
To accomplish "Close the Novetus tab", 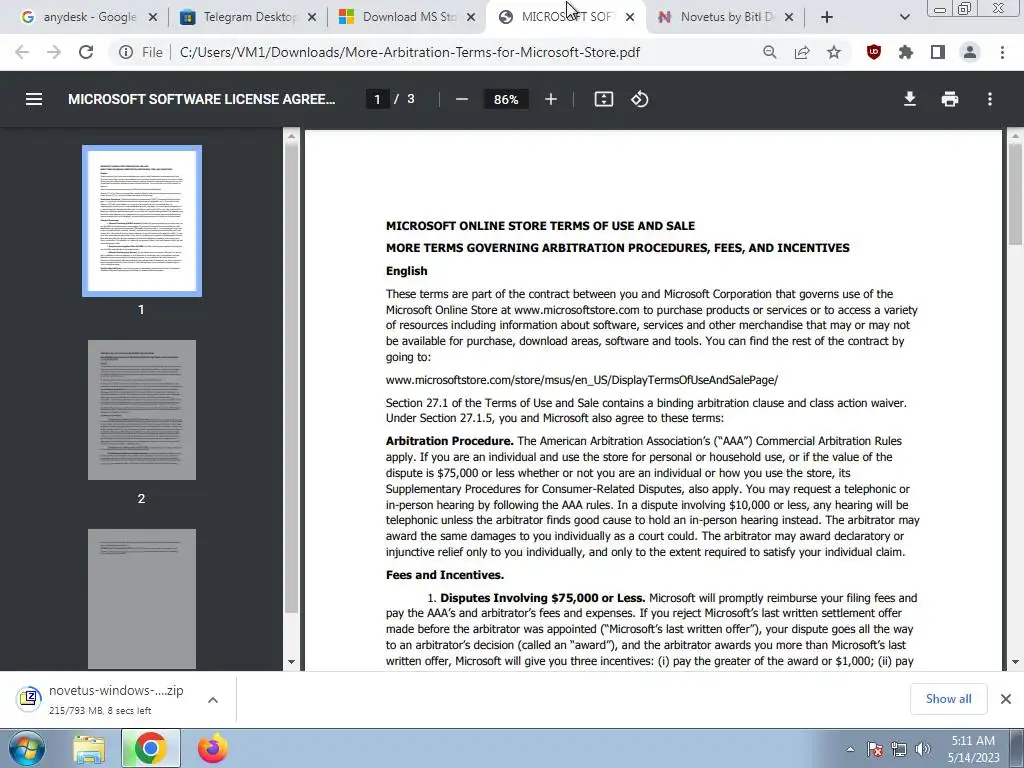I will point(789,18).
